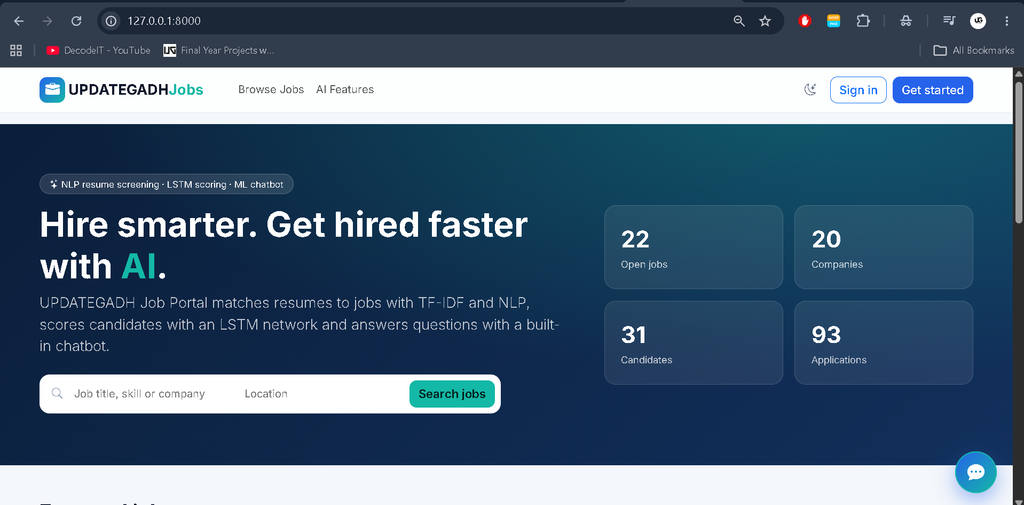Open the media control playlist icon
This screenshot has height=505, width=1024.
coord(949,21)
